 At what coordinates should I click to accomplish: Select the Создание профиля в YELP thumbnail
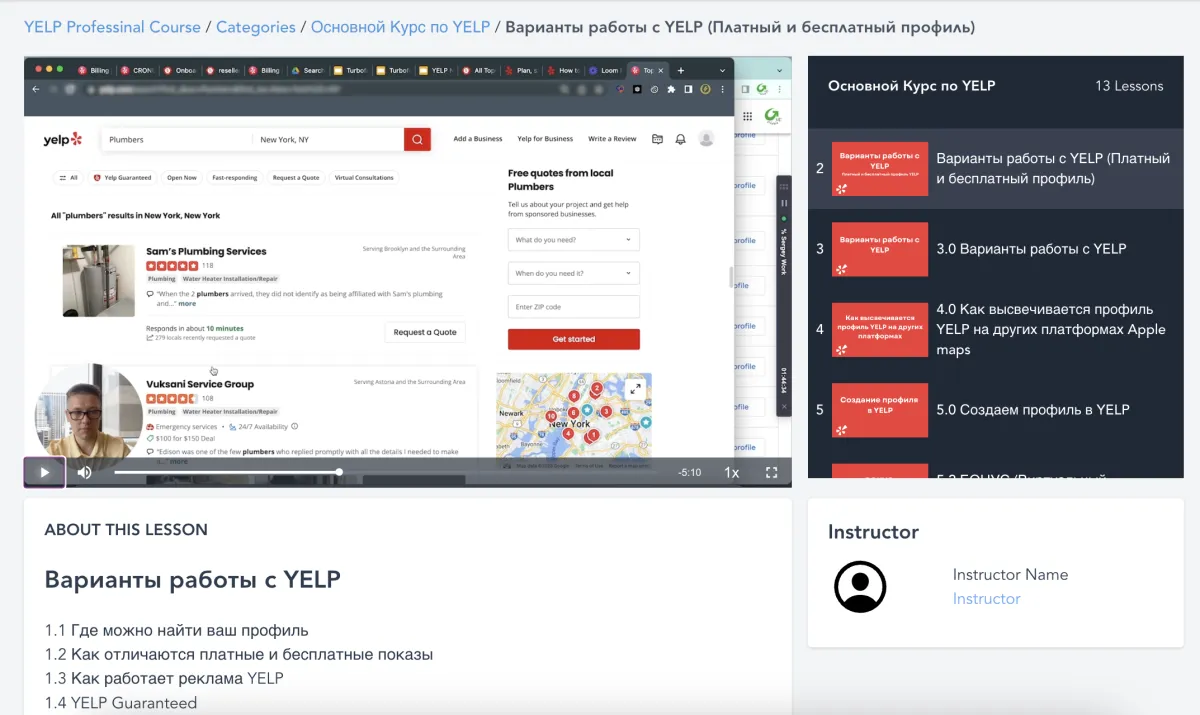click(x=880, y=410)
